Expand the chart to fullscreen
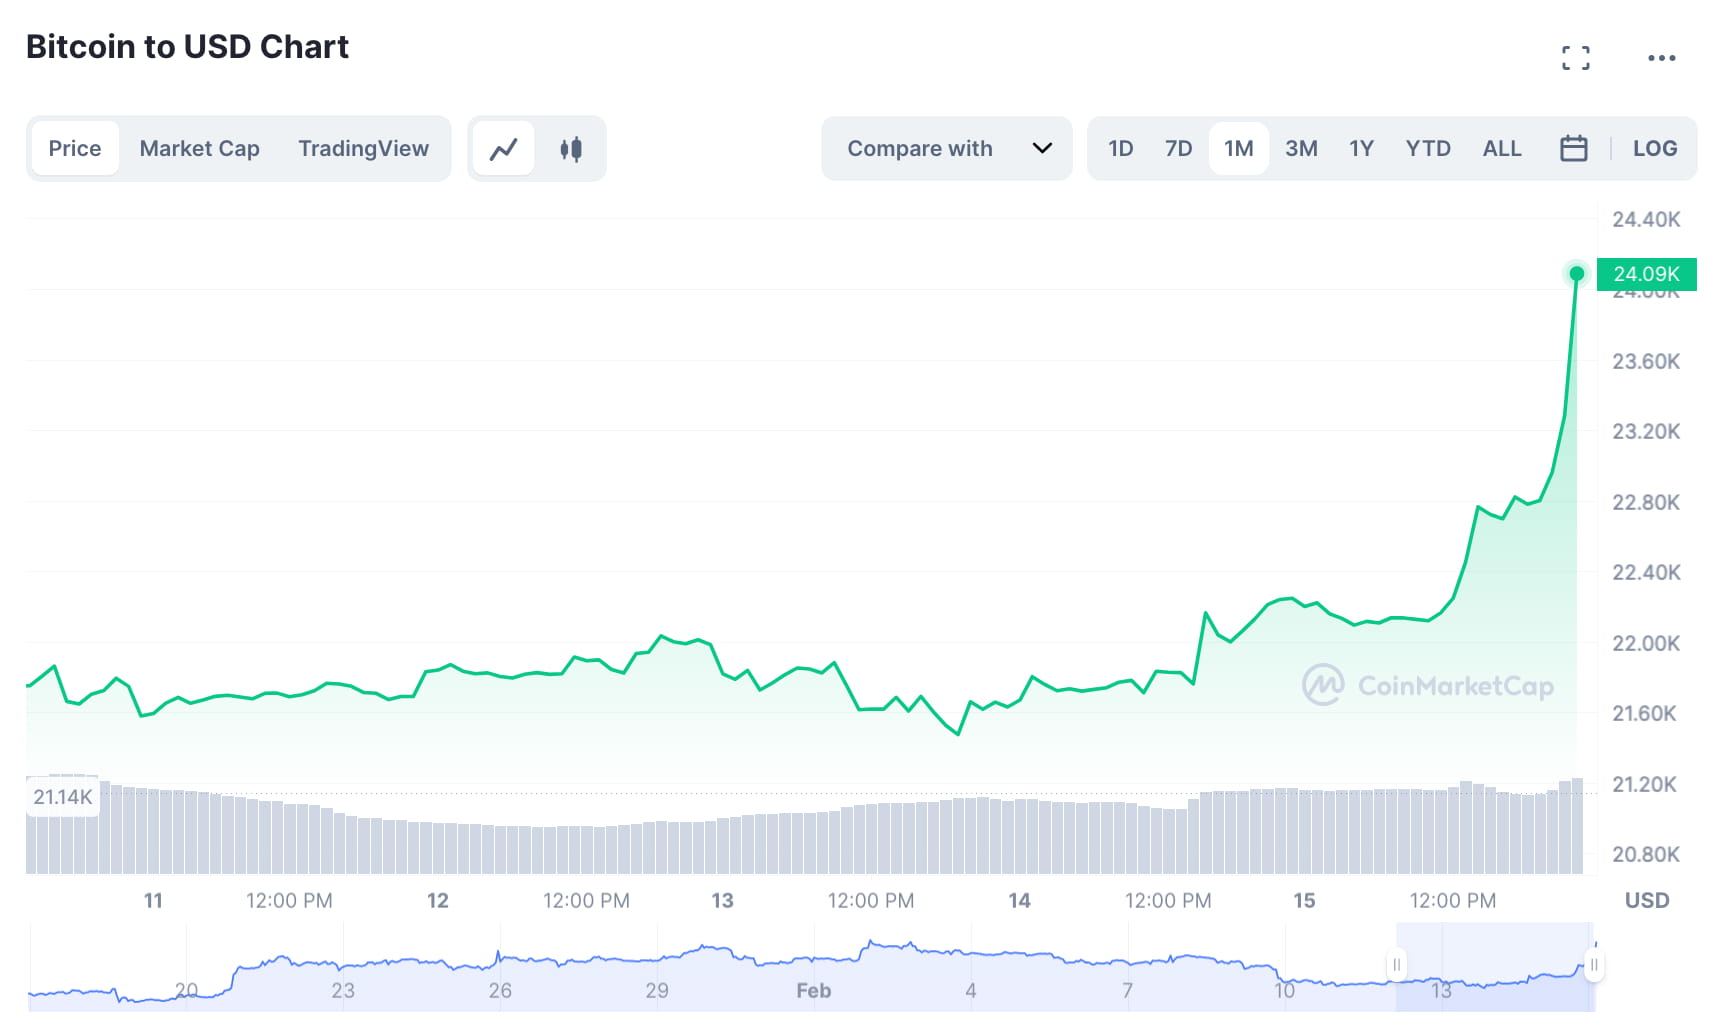This screenshot has width=1734, height=1036. [1576, 57]
